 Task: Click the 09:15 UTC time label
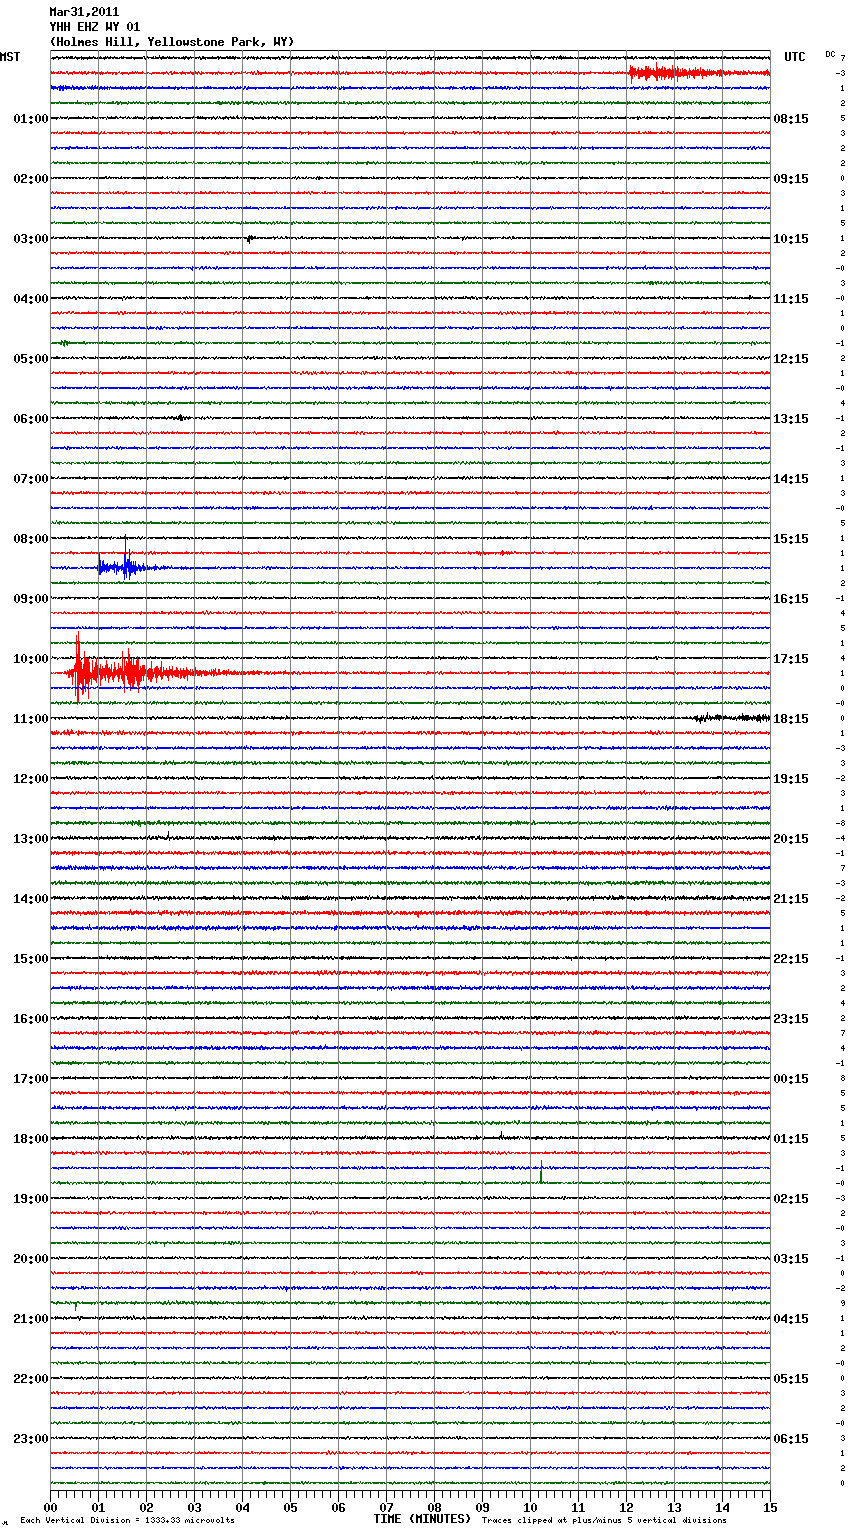coord(791,179)
